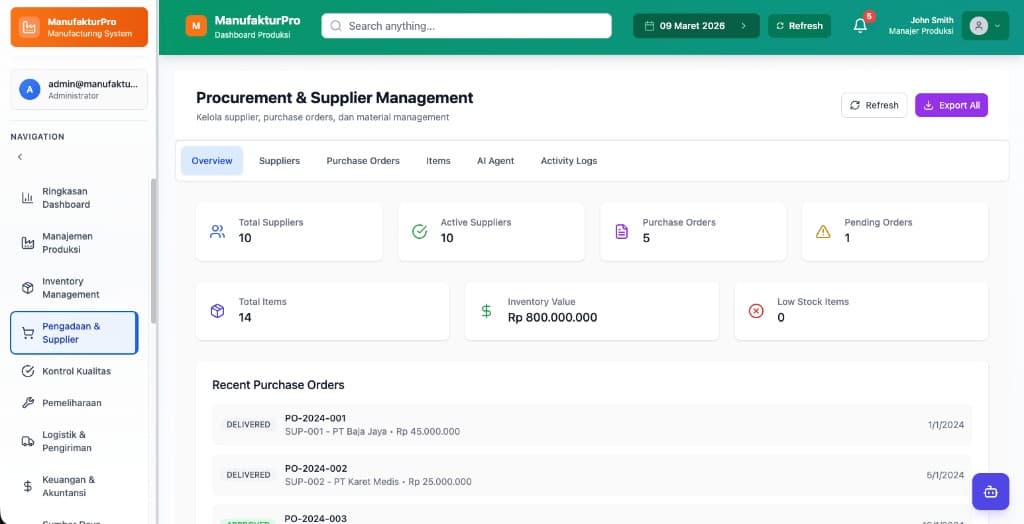This screenshot has height=524, width=1024.
Task: Click the Kontrol Kualitas checkmark icon
Action: 28,371
